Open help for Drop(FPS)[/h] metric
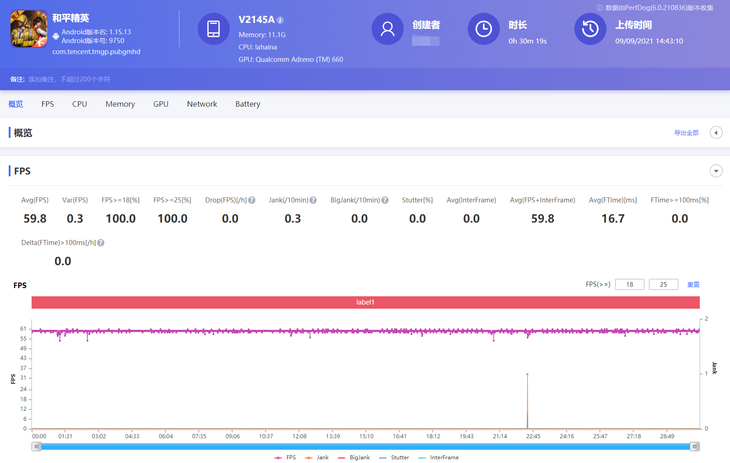Image resolution: width=730 pixels, height=463 pixels. click(x=251, y=200)
